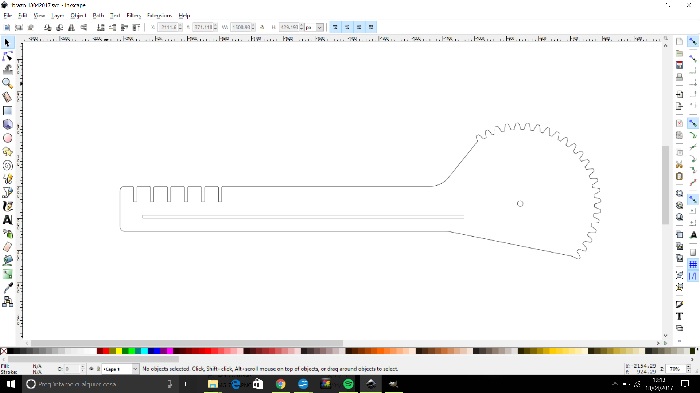Viewport: 700px width, 393px height.
Task: Click the X position stepper arrows
Action: (x=180, y=27)
